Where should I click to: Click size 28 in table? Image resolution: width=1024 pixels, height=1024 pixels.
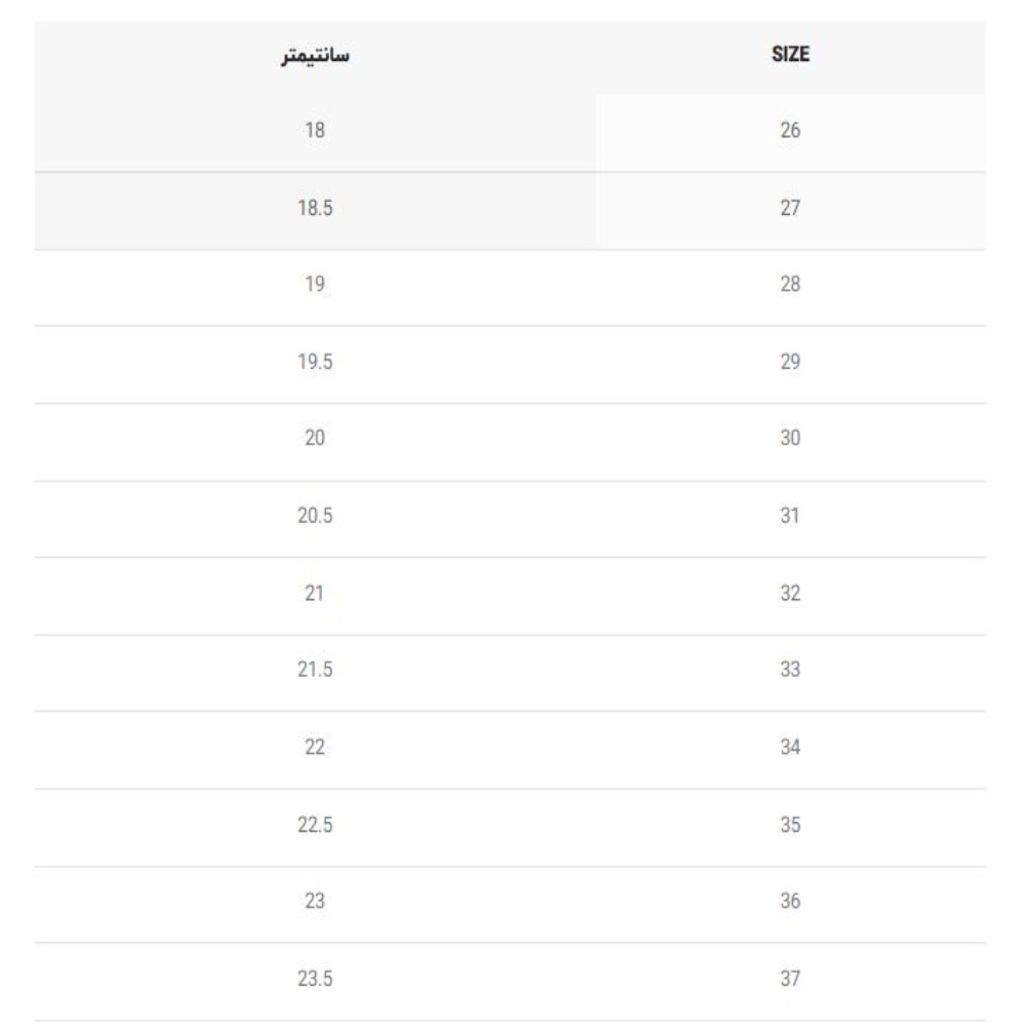790,285
